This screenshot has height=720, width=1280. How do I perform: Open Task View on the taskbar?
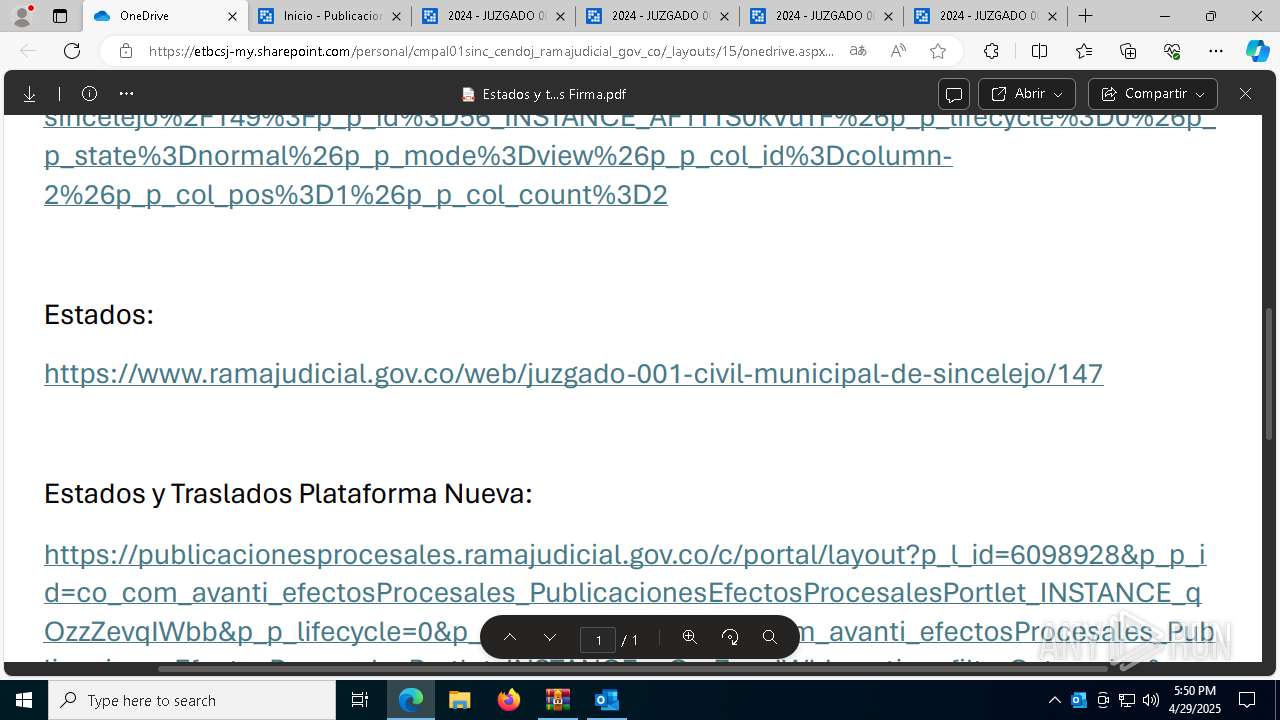click(x=360, y=700)
